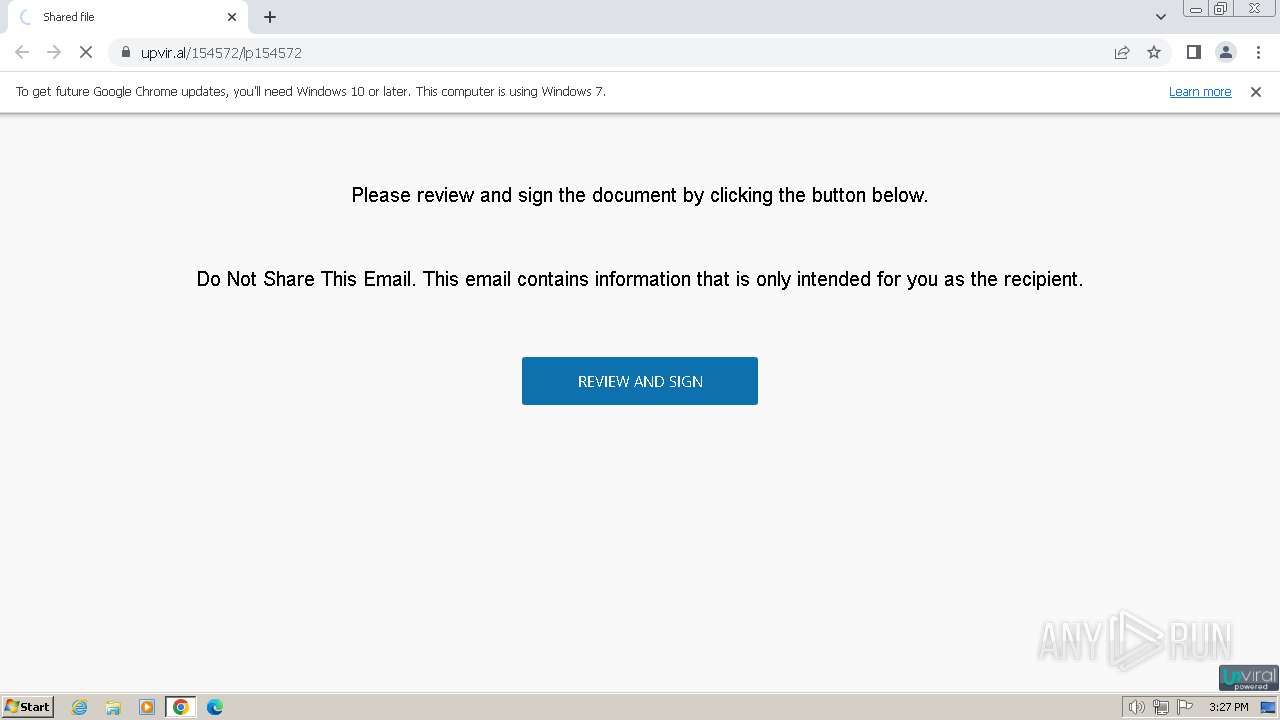Bookmark this tab with star icon

click(x=1154, y=52)
